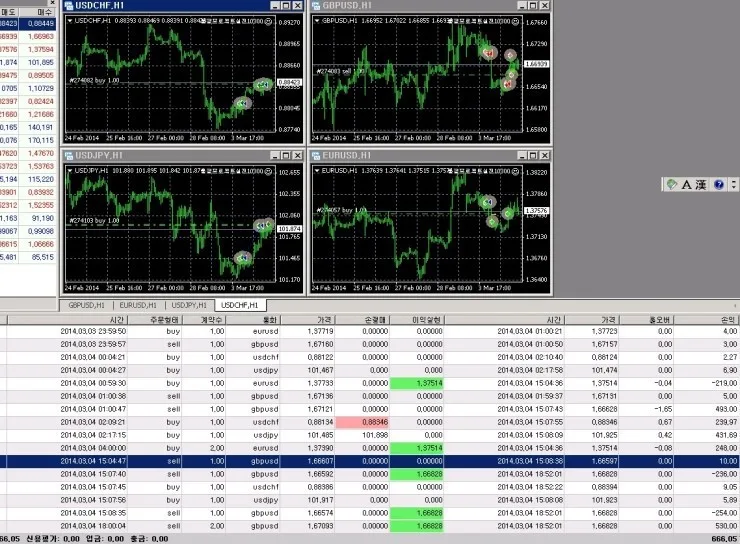Select the gbpusd sell row opened 2014.03.04 18:00:04
The height and width of the screenshot is (544, 740).
(x=370, y=526)
